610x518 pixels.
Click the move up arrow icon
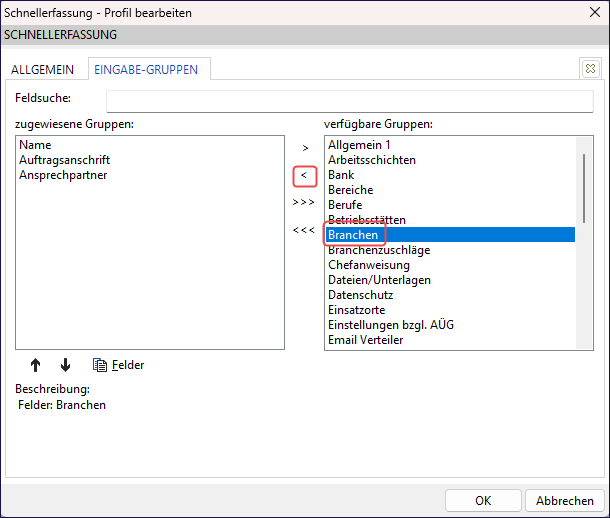click(x=36, y=365)
